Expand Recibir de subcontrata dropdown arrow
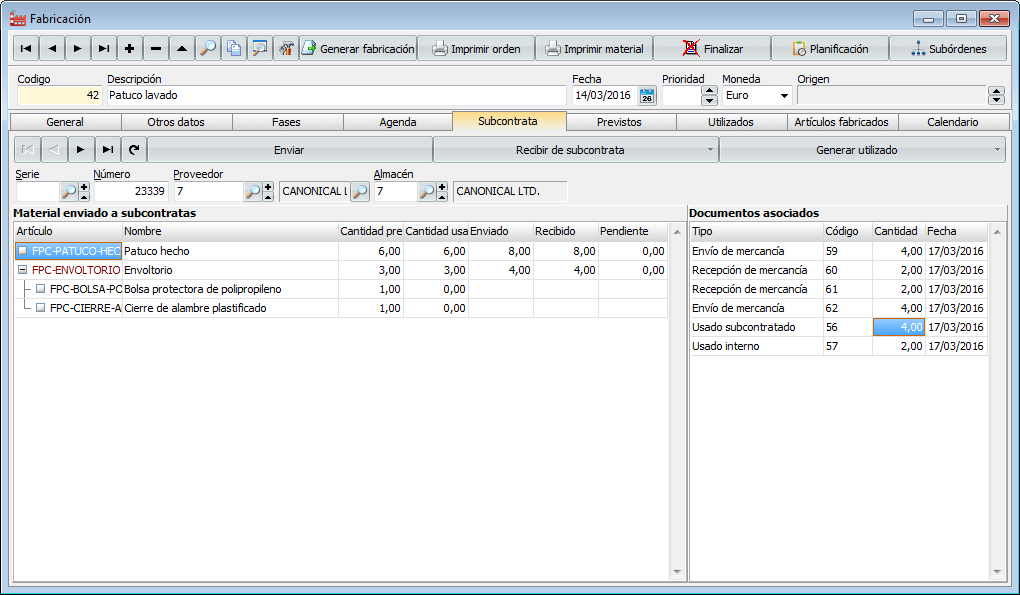This screenshot has width=1020, height=595. 710,150
